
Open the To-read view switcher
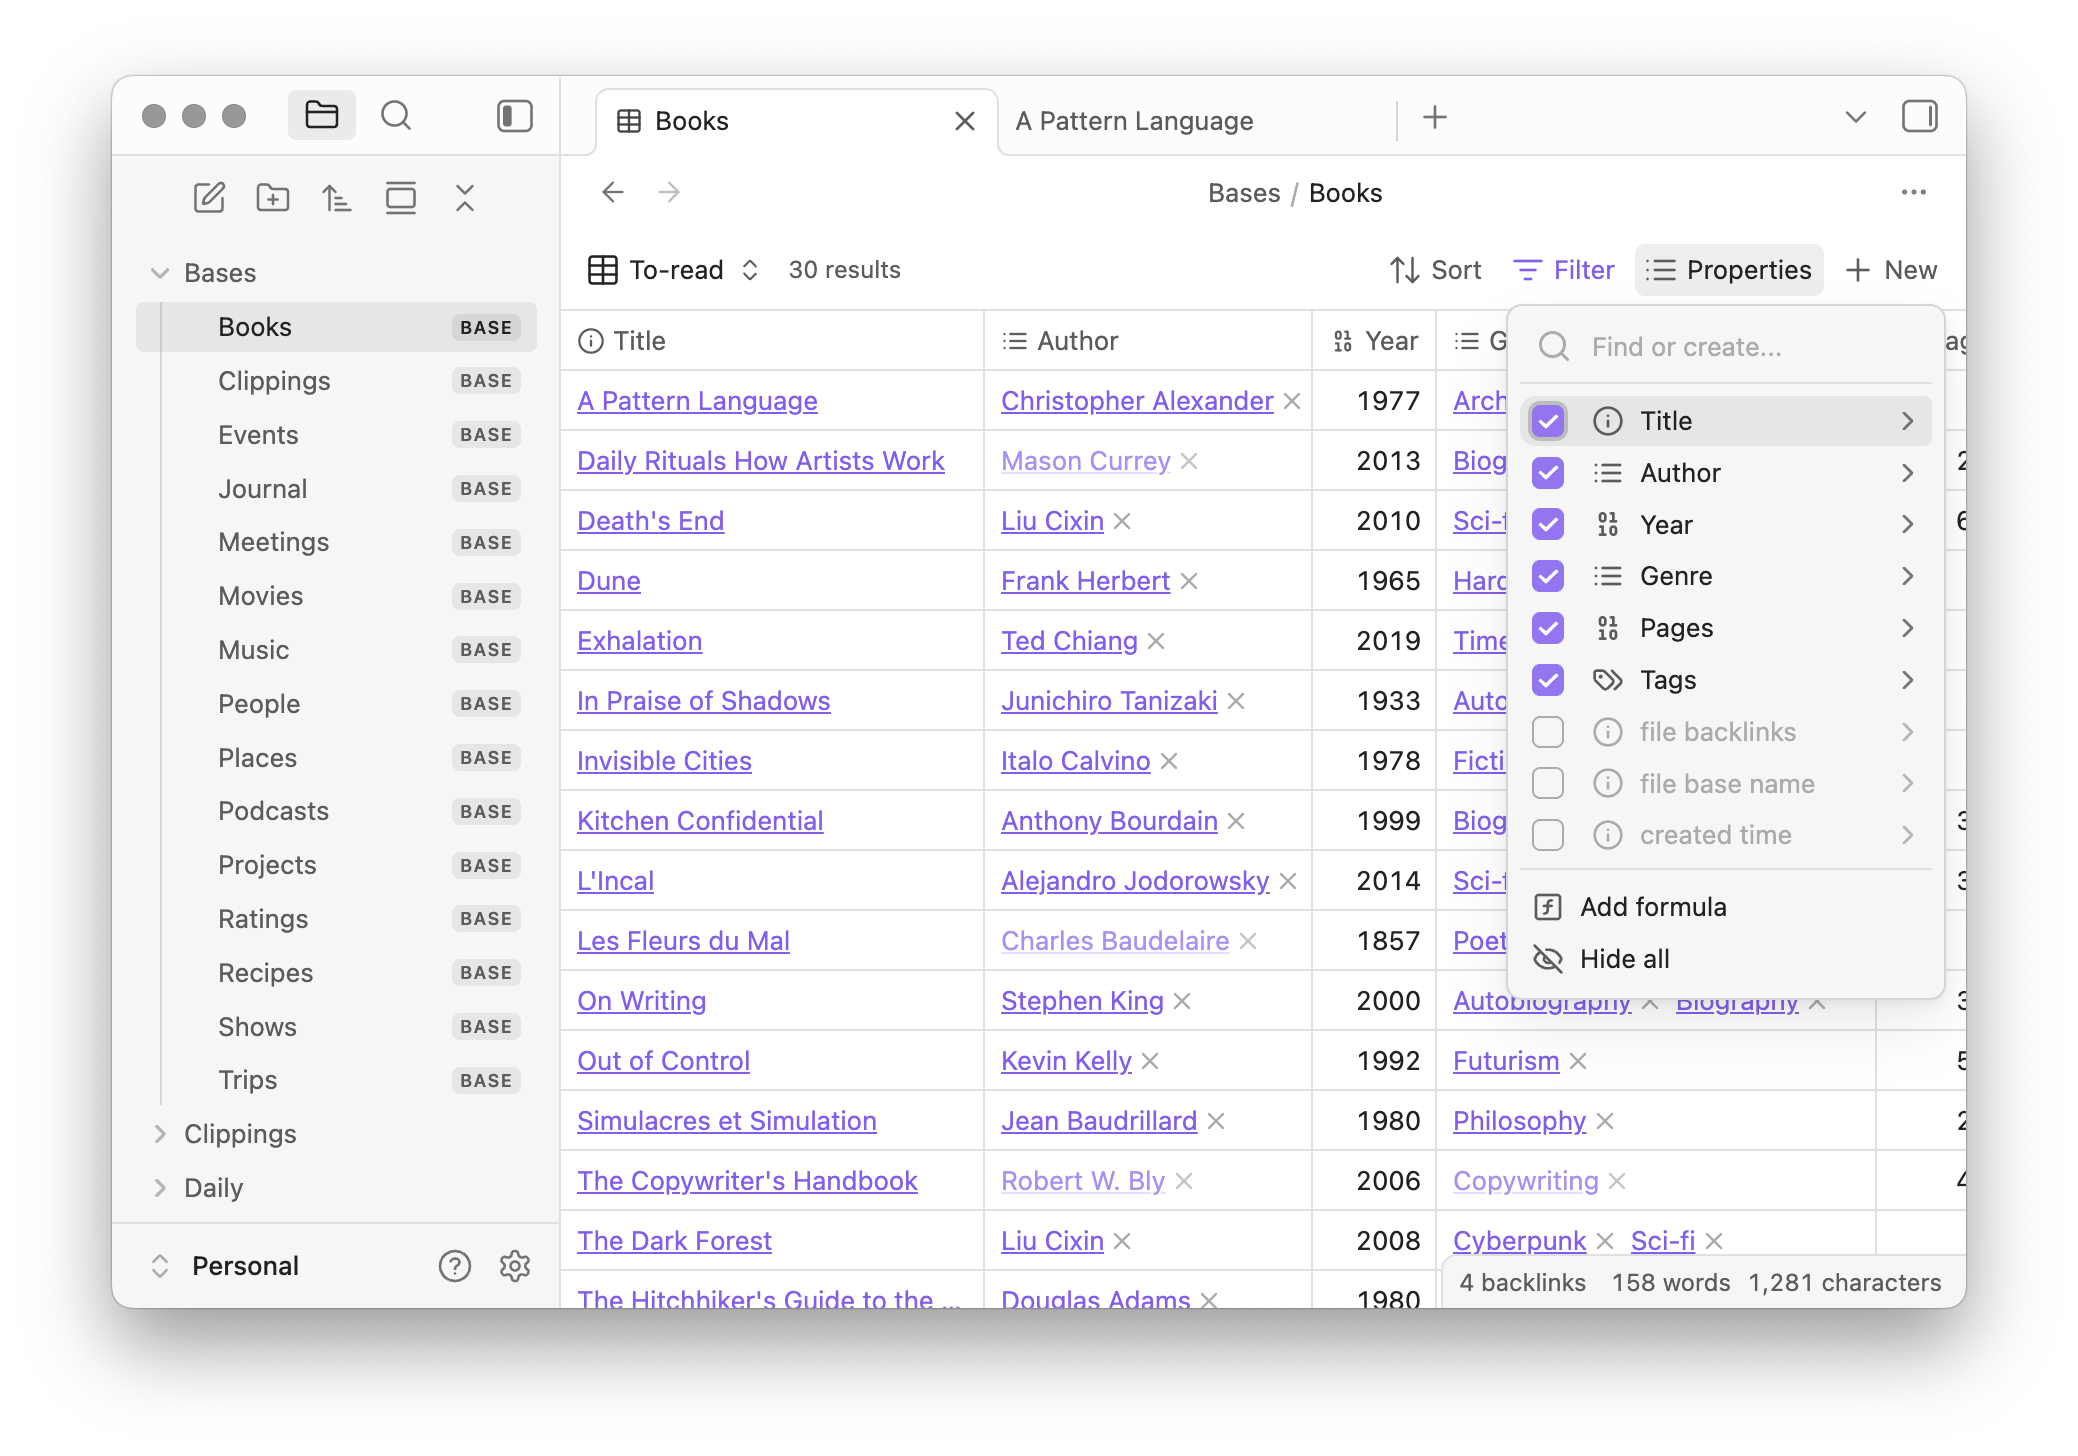point(674,270)
